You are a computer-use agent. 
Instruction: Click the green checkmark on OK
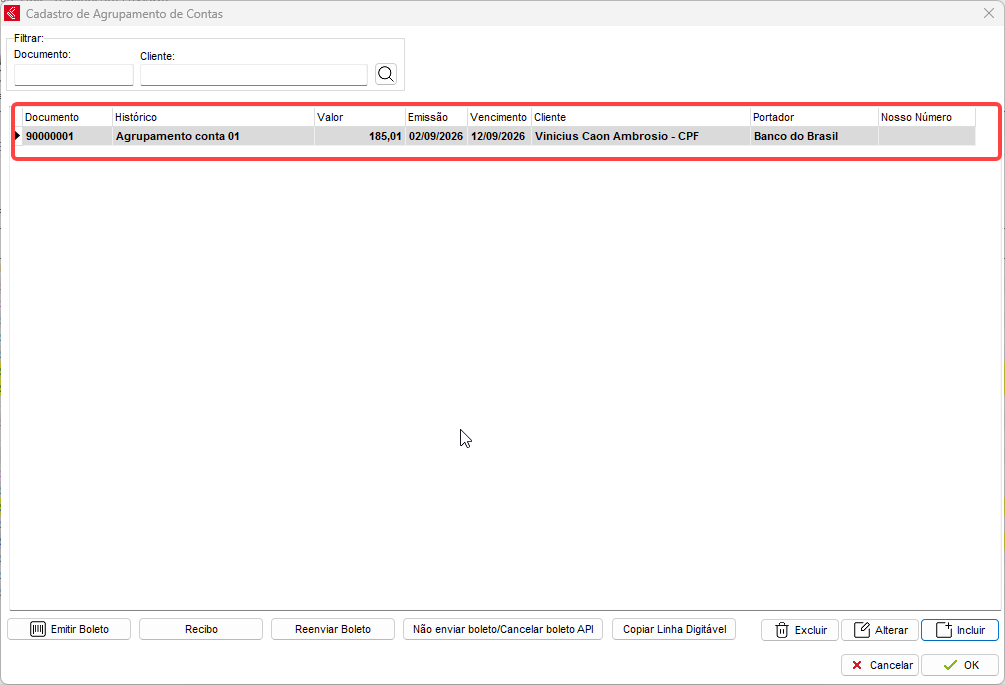click(951, 665)
